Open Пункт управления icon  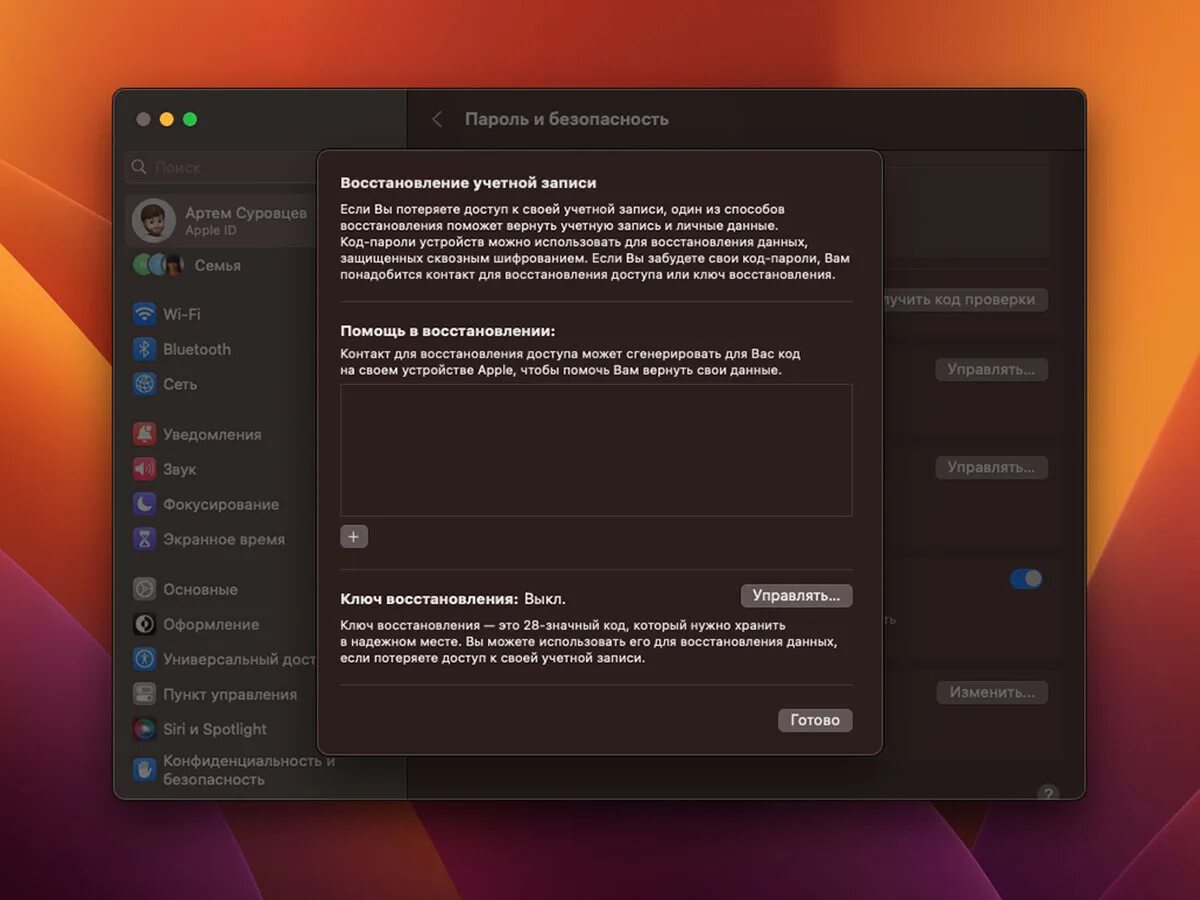pyautogui.click(x=145, y=694)
